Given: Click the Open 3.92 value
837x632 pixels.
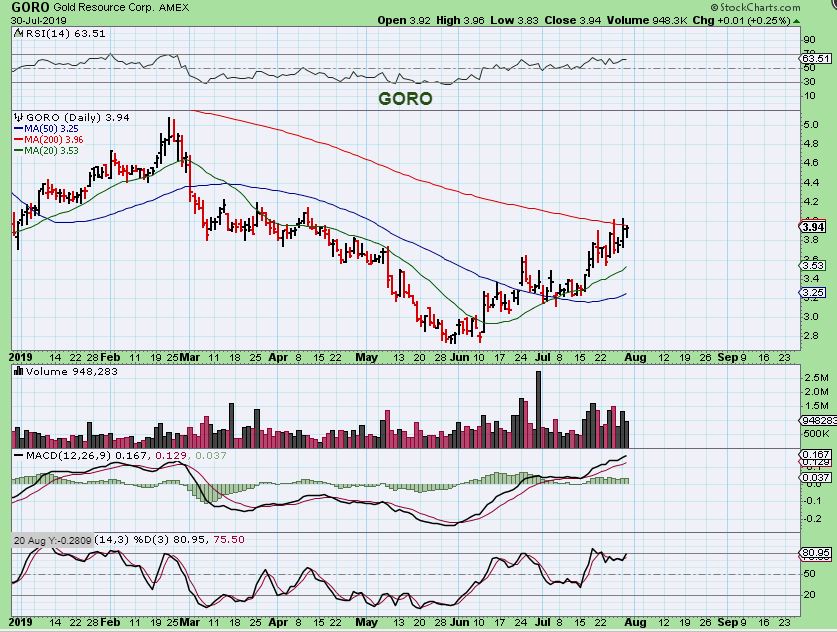Looking at the screenshot, I should coord(404,20).
